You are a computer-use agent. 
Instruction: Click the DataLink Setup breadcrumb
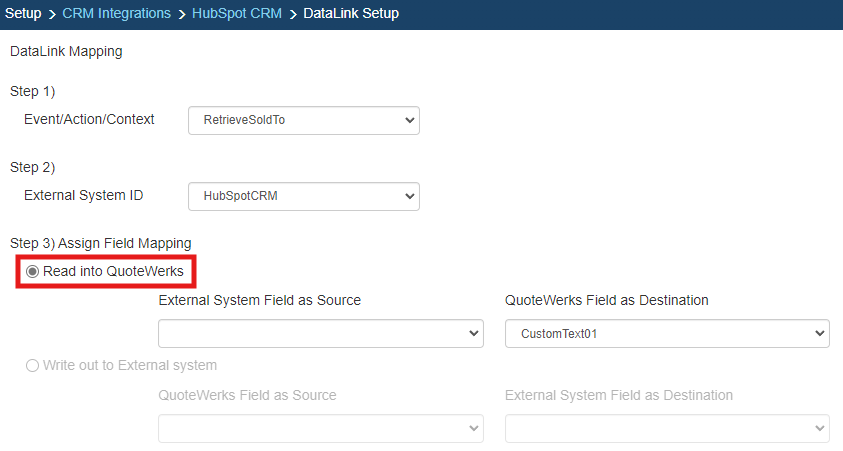(x=350, y=14)
